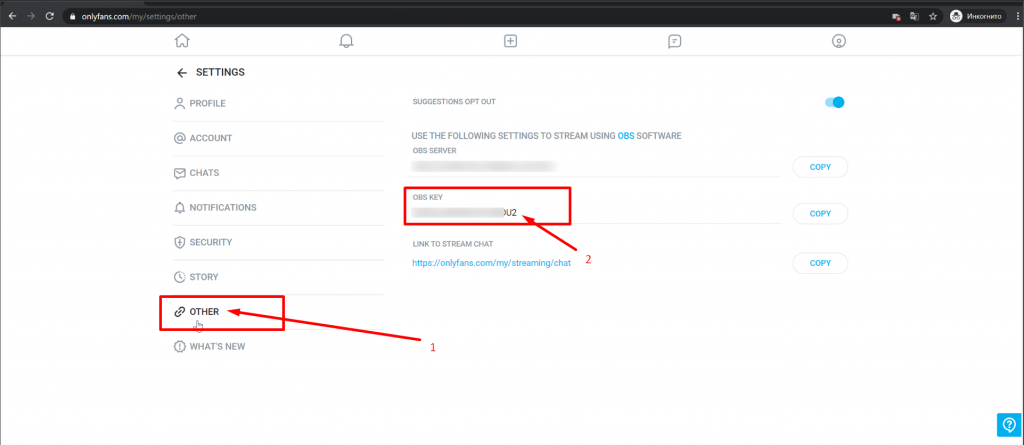Click the OBS Server value field
Viewport: 1024px width, 445px height.
596,167
